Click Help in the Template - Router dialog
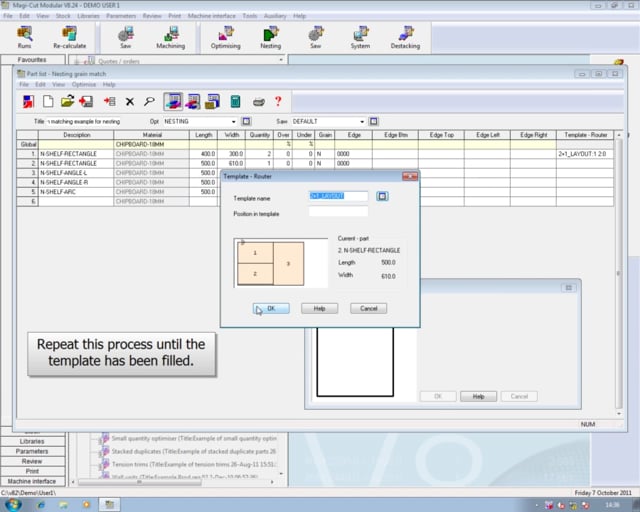This screenshot has height=512, width=640. click(320, 309)
